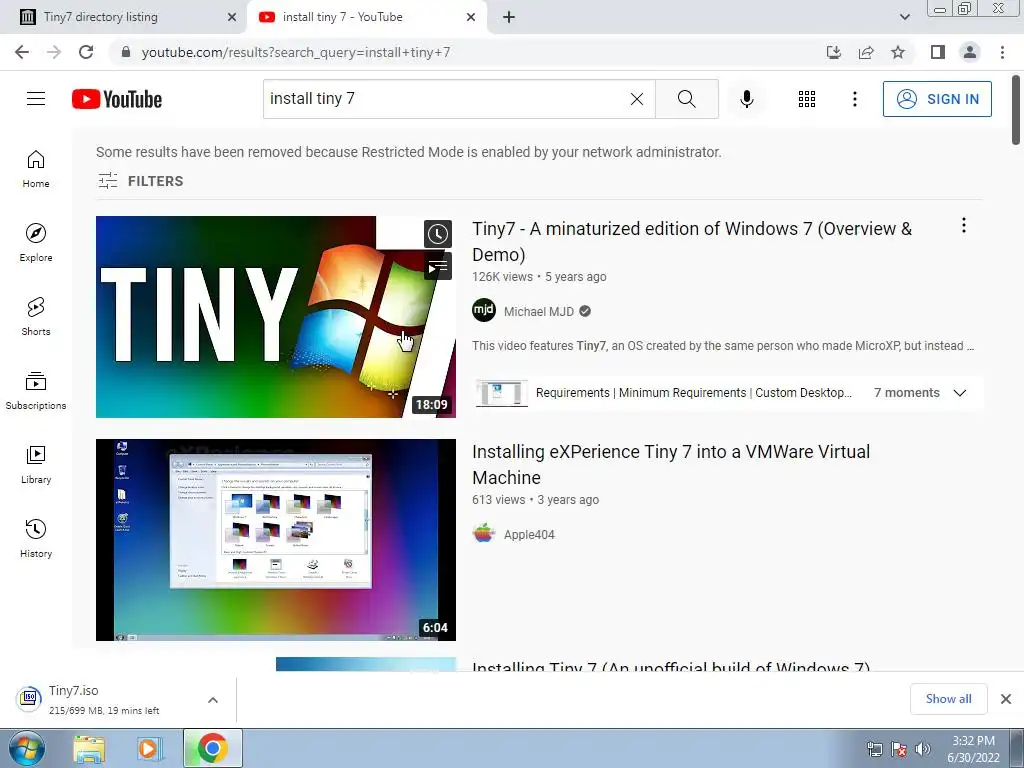View site information lock icon
The width and height of the screenshot is (1024, 768).
tap(126, 52)
